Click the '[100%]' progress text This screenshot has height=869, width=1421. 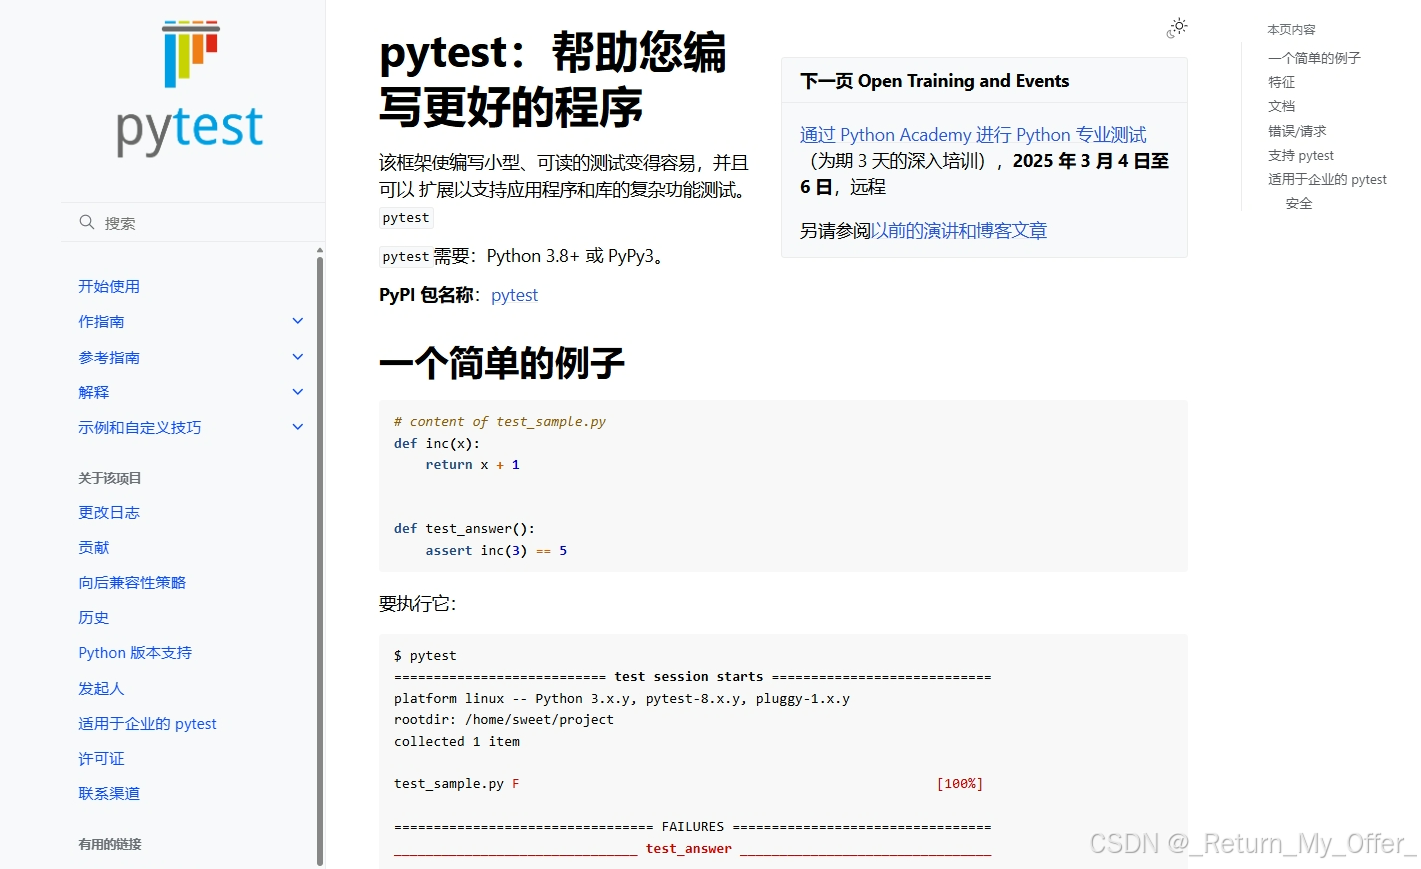coord(960,783)
